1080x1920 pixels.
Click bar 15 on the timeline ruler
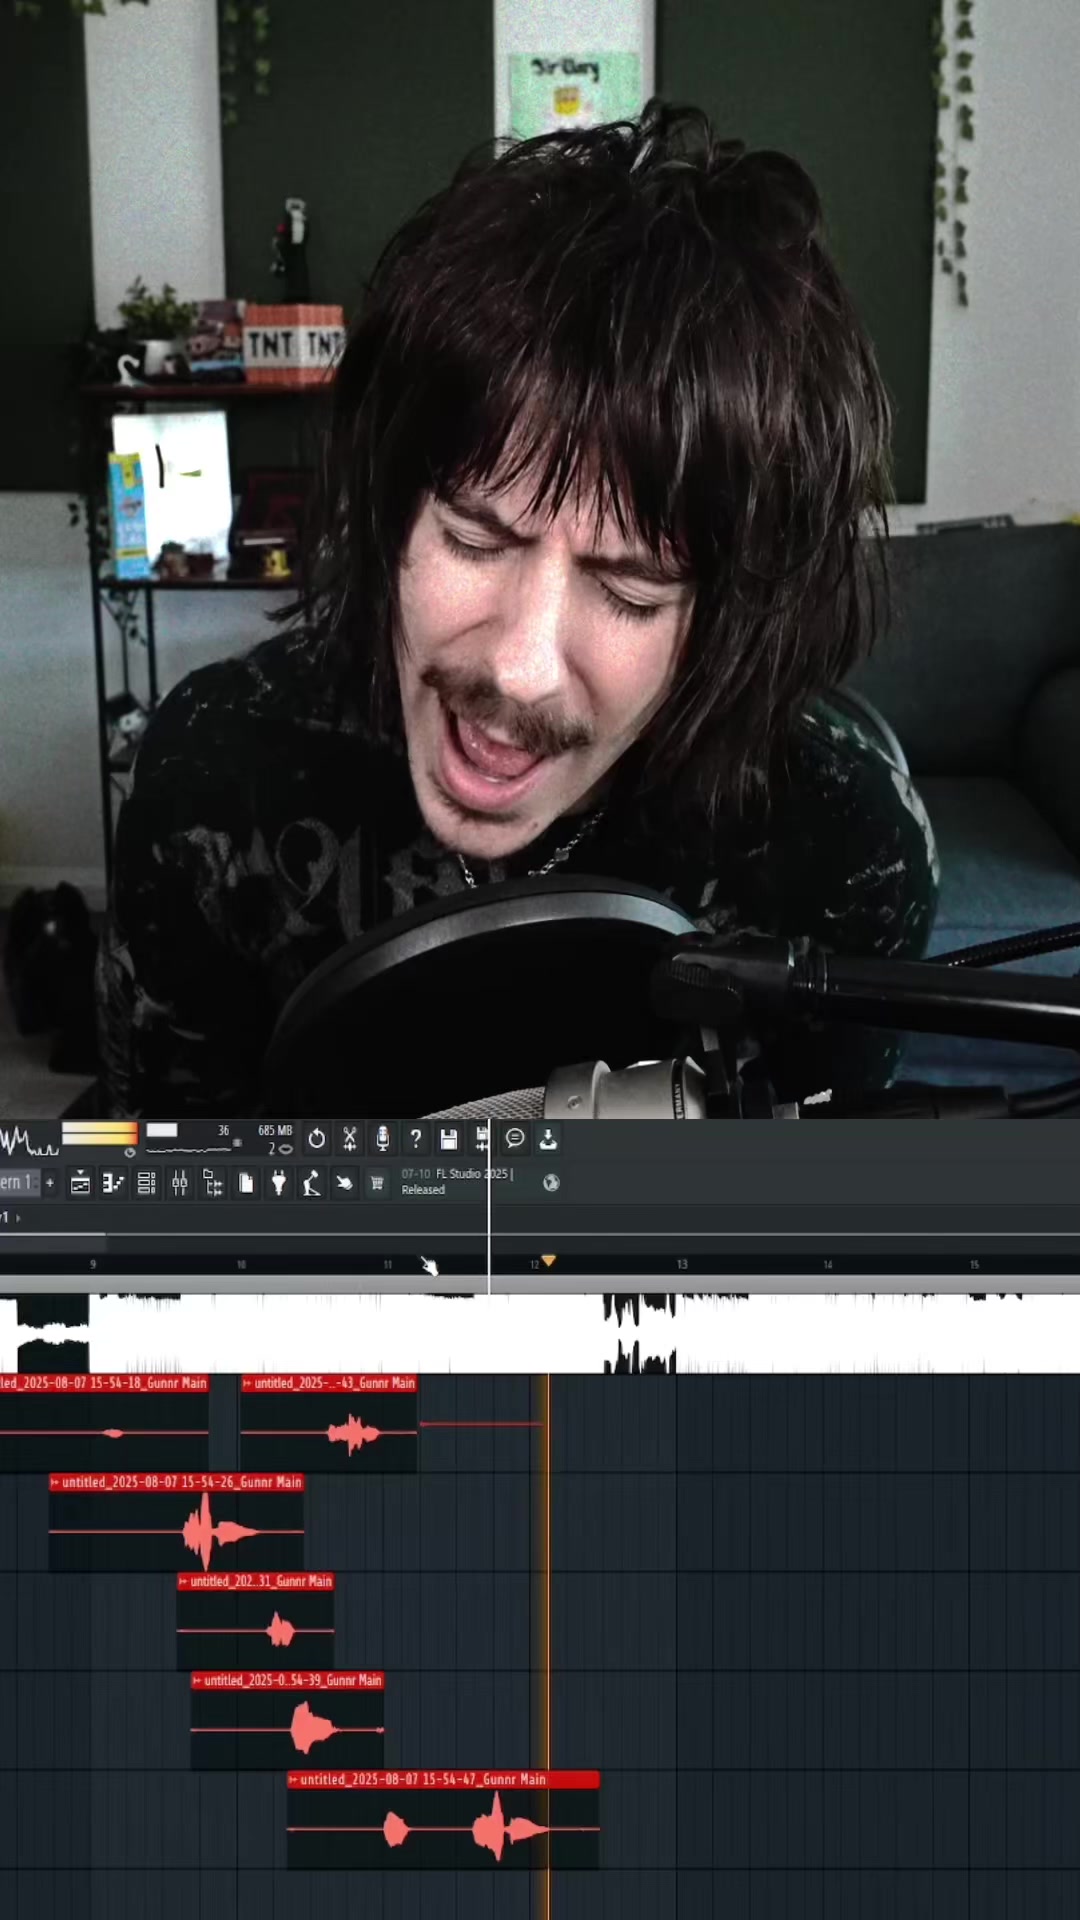pos(975,1265)
